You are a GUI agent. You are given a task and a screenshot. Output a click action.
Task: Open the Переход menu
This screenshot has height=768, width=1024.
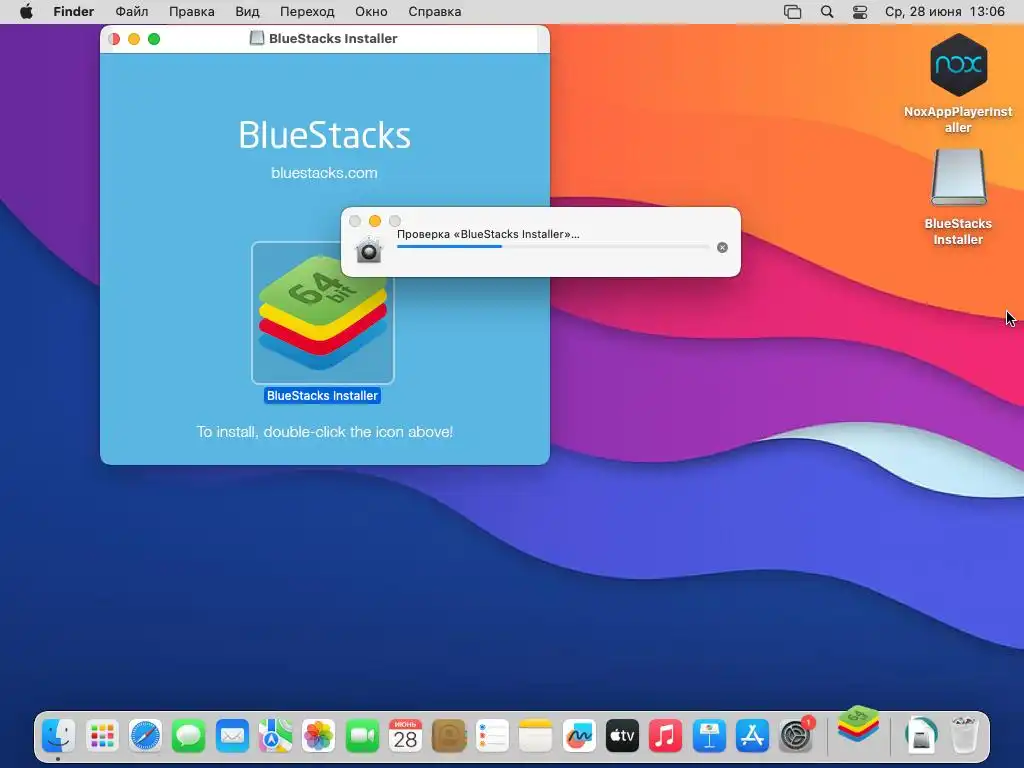click(x=307, y=12)
